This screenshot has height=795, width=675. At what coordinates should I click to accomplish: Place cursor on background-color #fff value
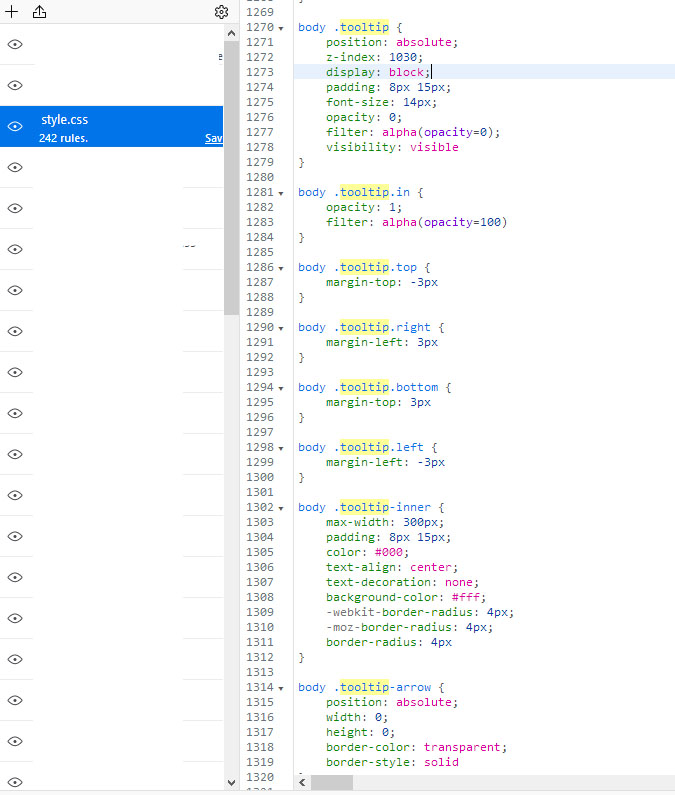468,597
